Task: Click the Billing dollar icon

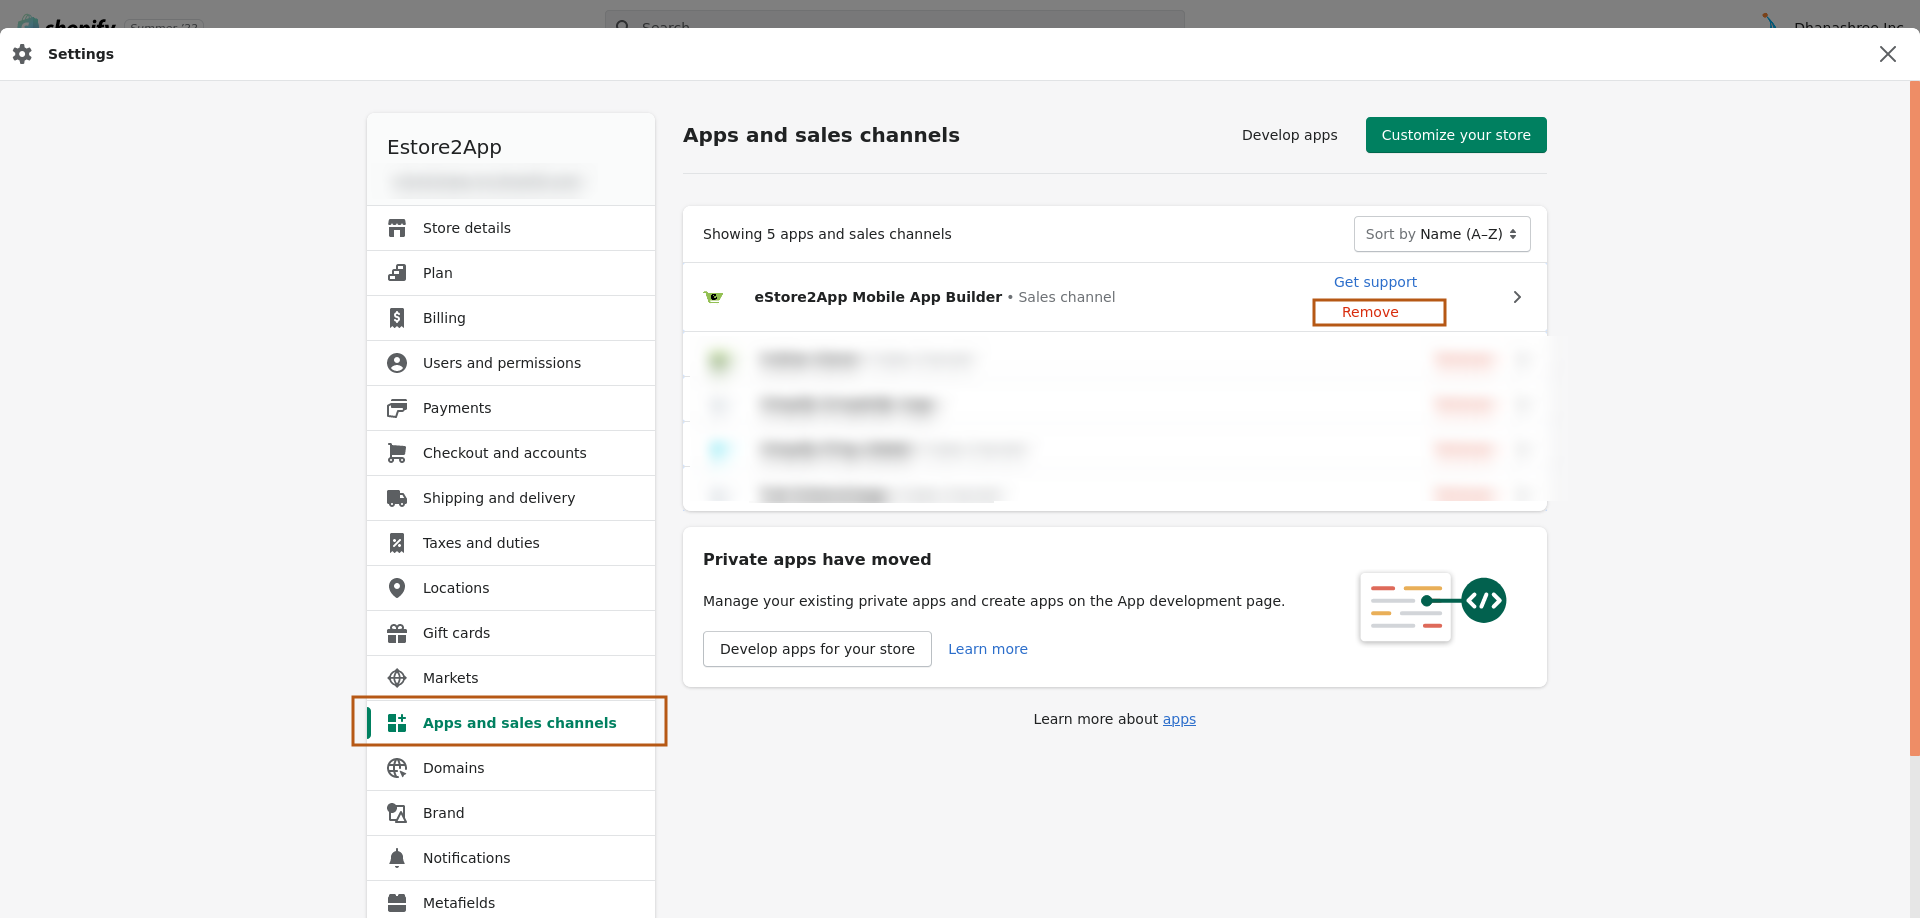Action: (397, 318)
